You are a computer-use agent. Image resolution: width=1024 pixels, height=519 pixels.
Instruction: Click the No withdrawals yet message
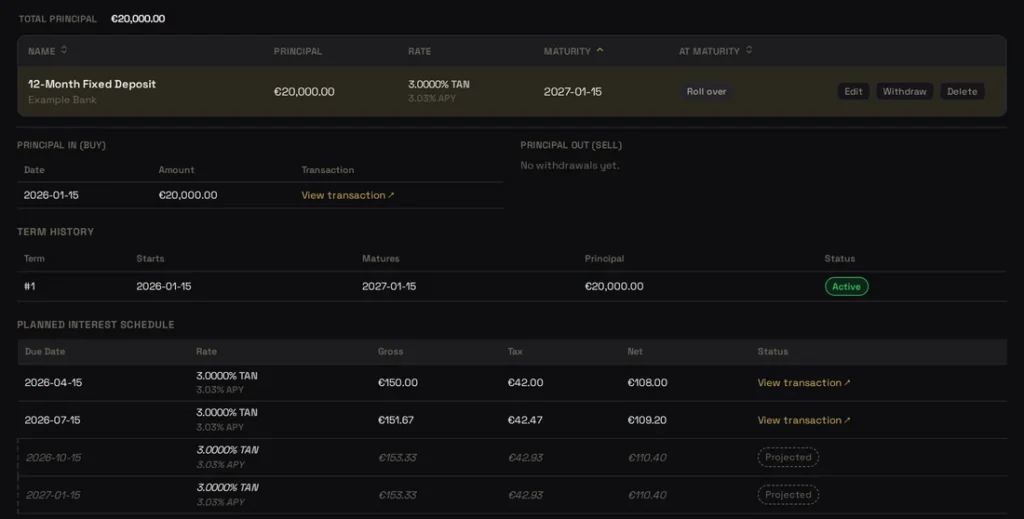tap(569, 166)
